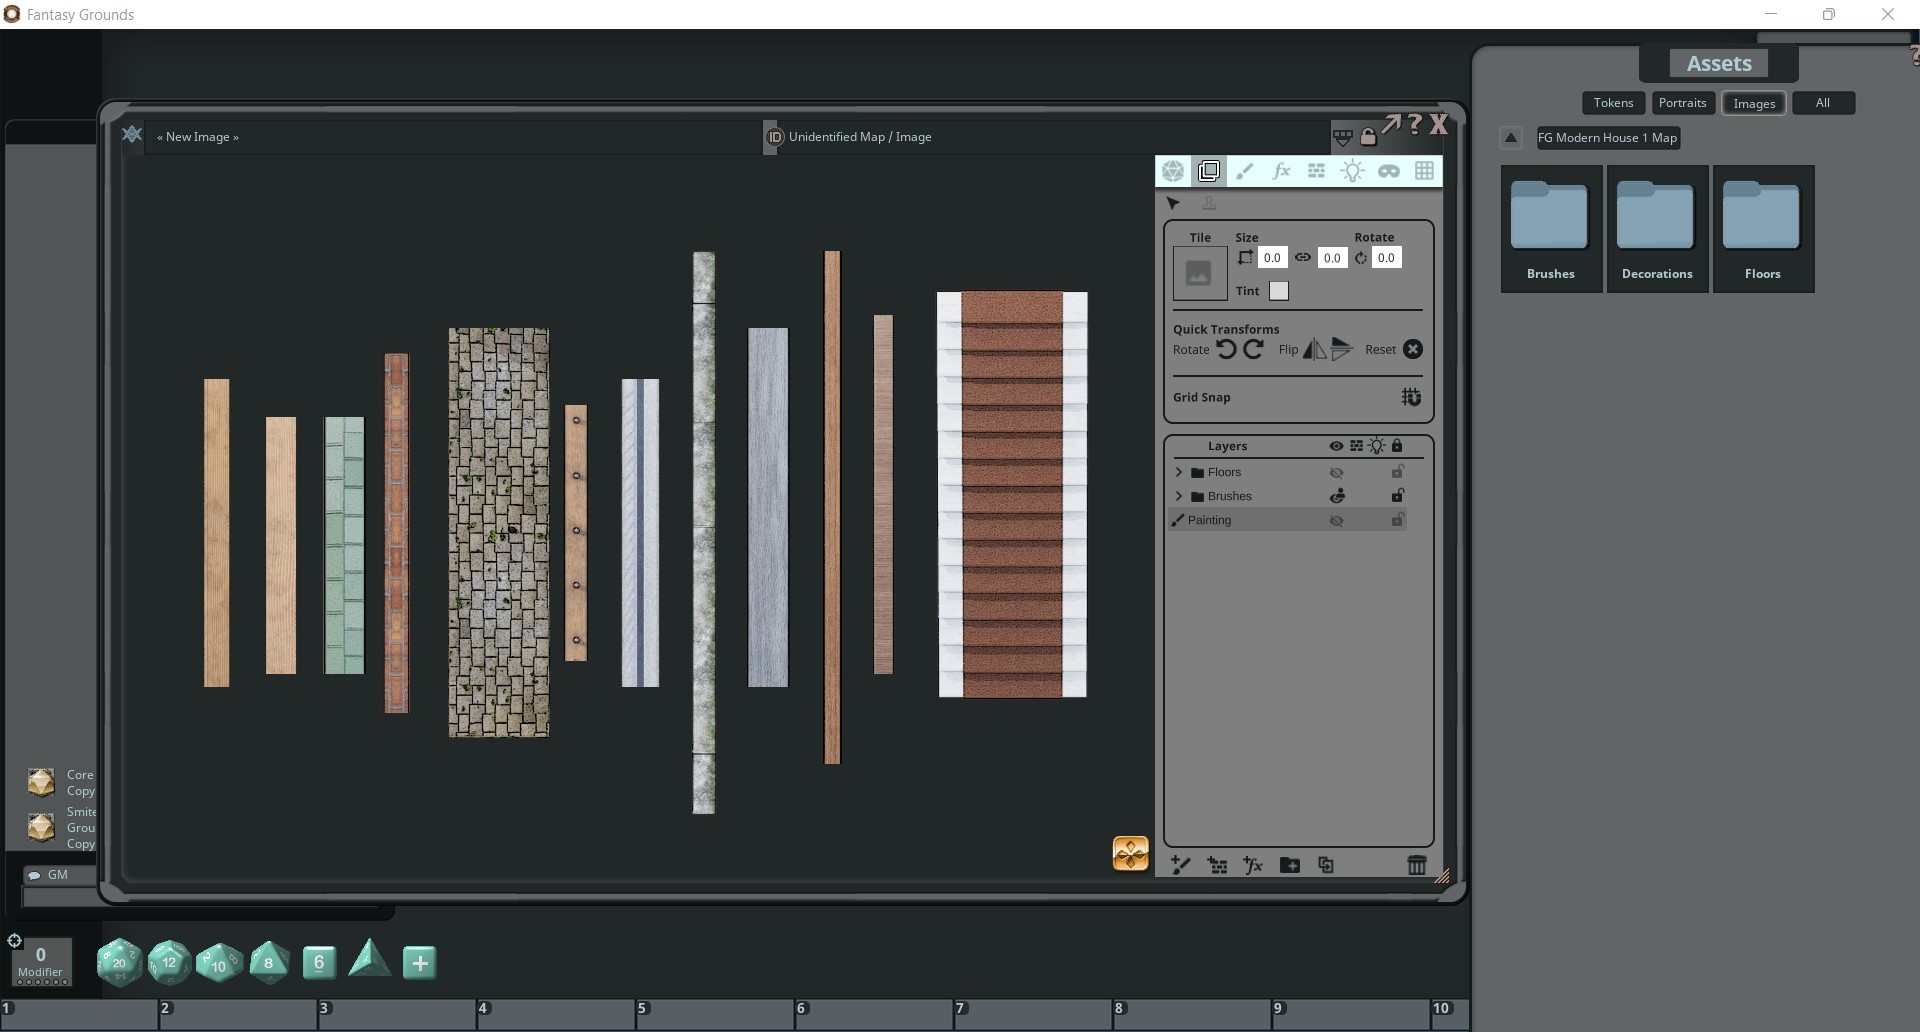
Task: Open the grid settings tool
Action: 1425,170
